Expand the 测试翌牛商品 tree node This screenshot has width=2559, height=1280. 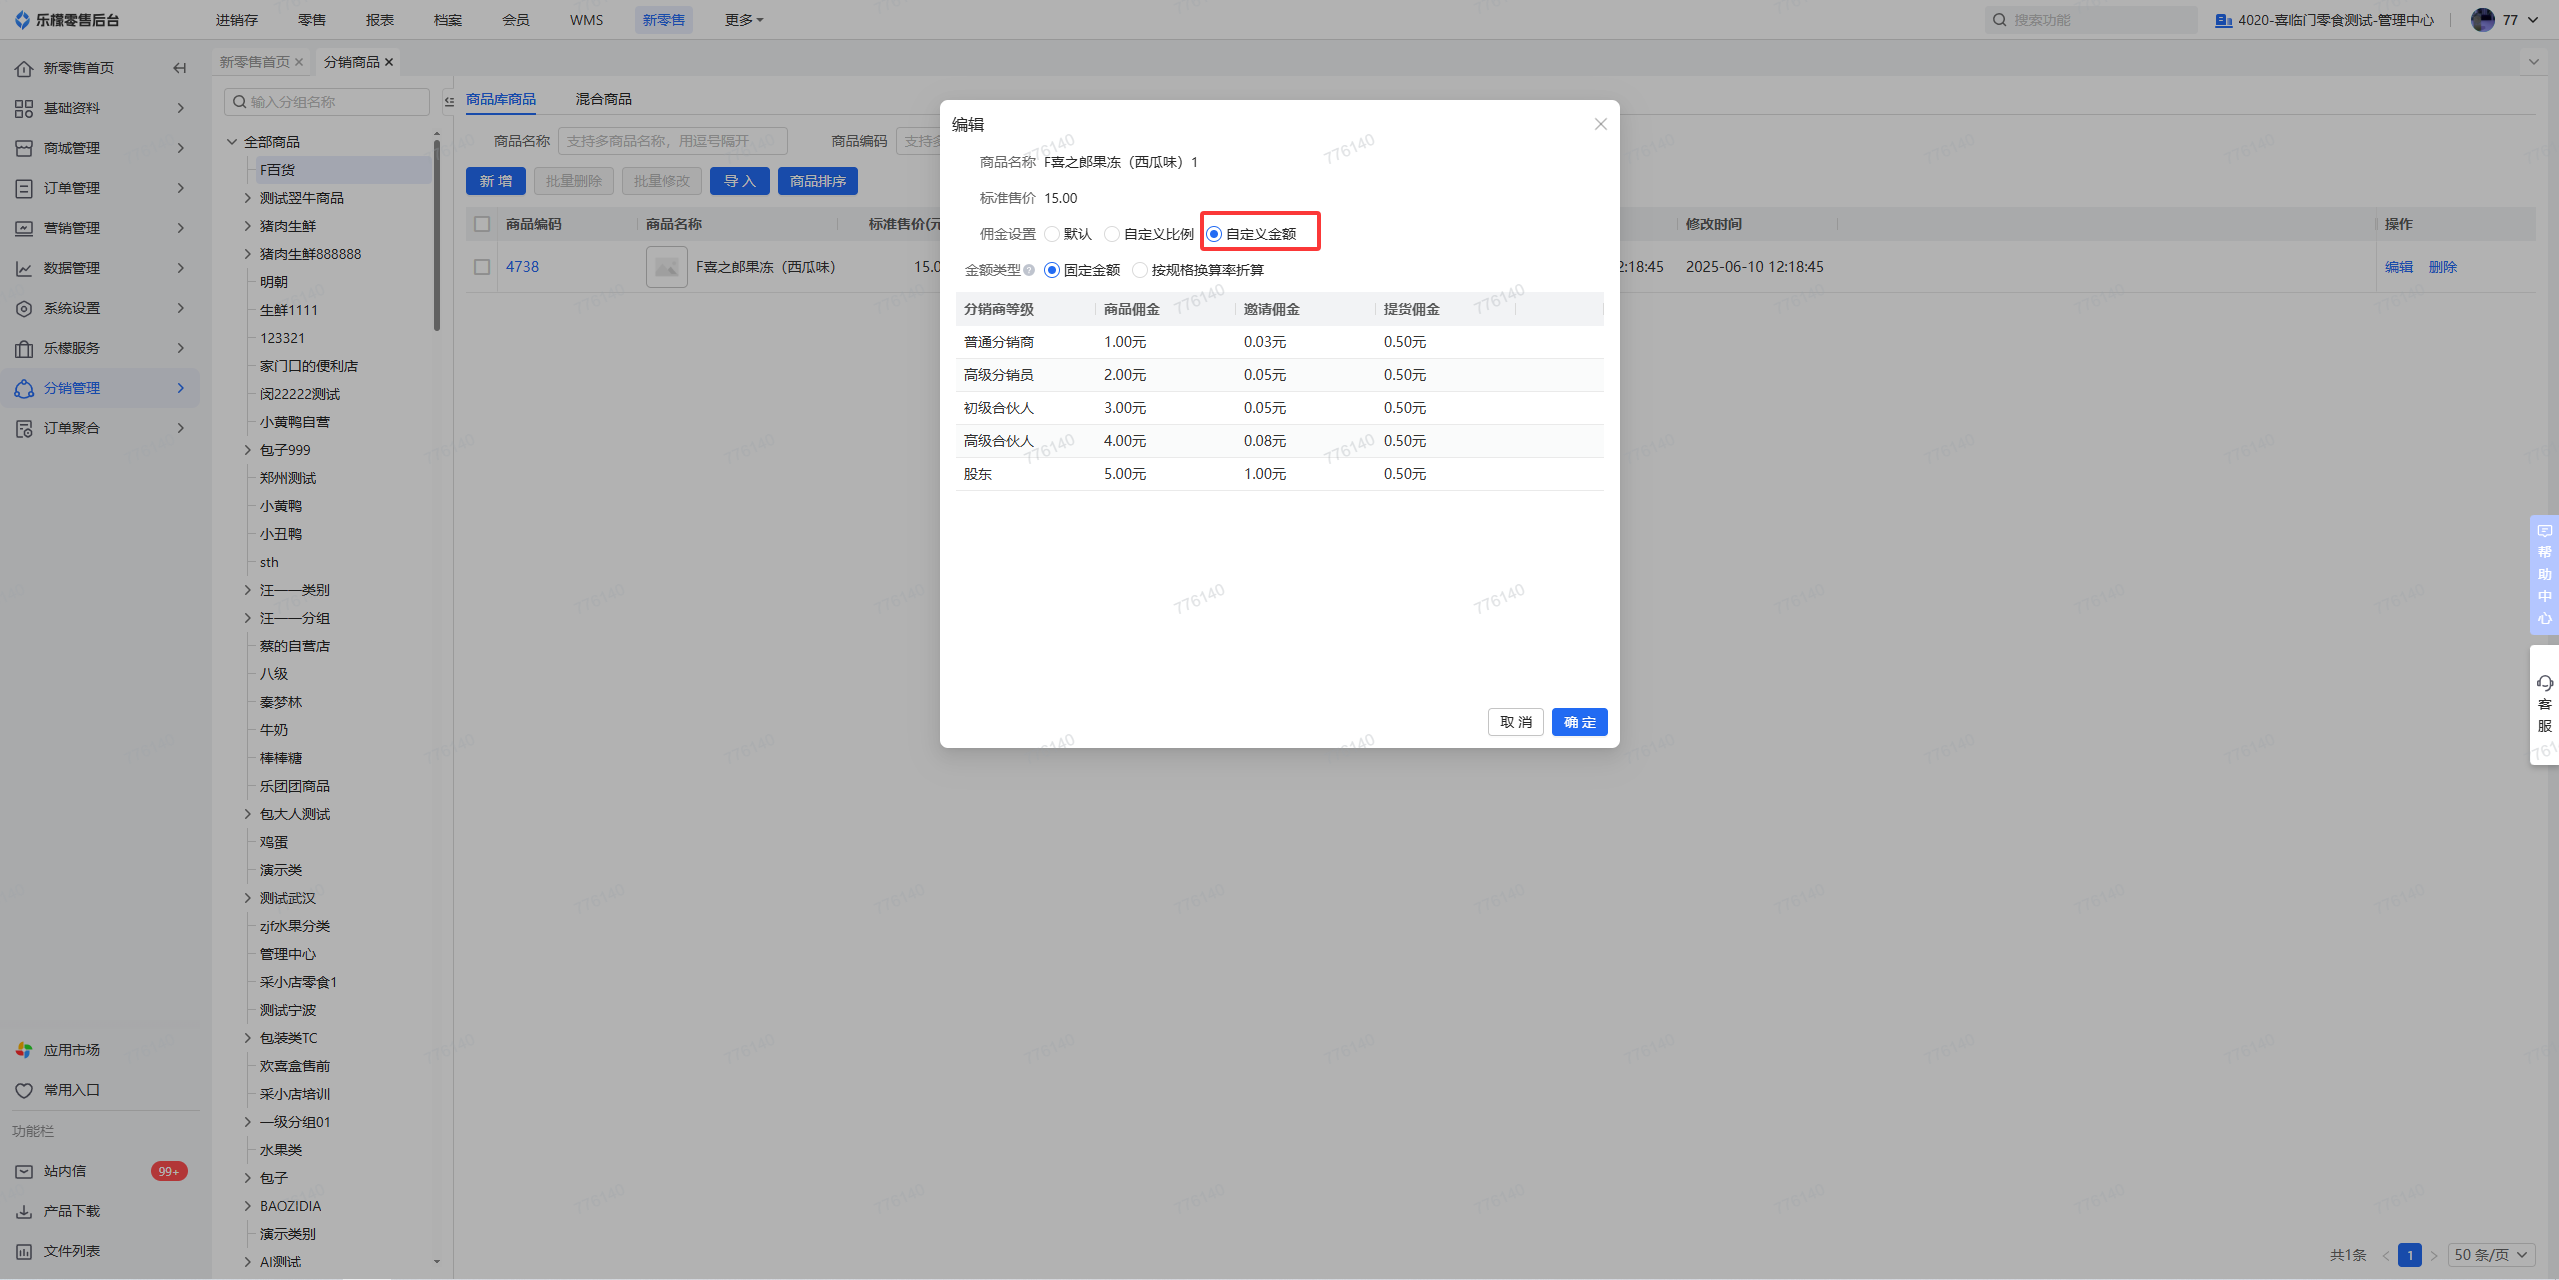[248, 198]
